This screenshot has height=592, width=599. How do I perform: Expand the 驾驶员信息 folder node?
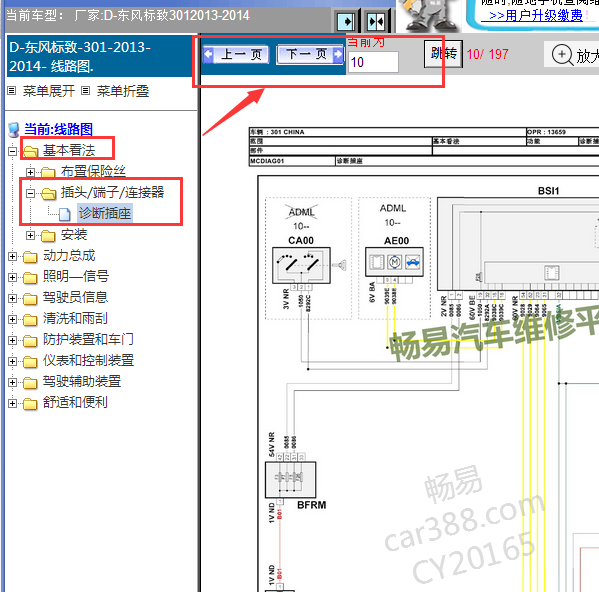[12, 298]
